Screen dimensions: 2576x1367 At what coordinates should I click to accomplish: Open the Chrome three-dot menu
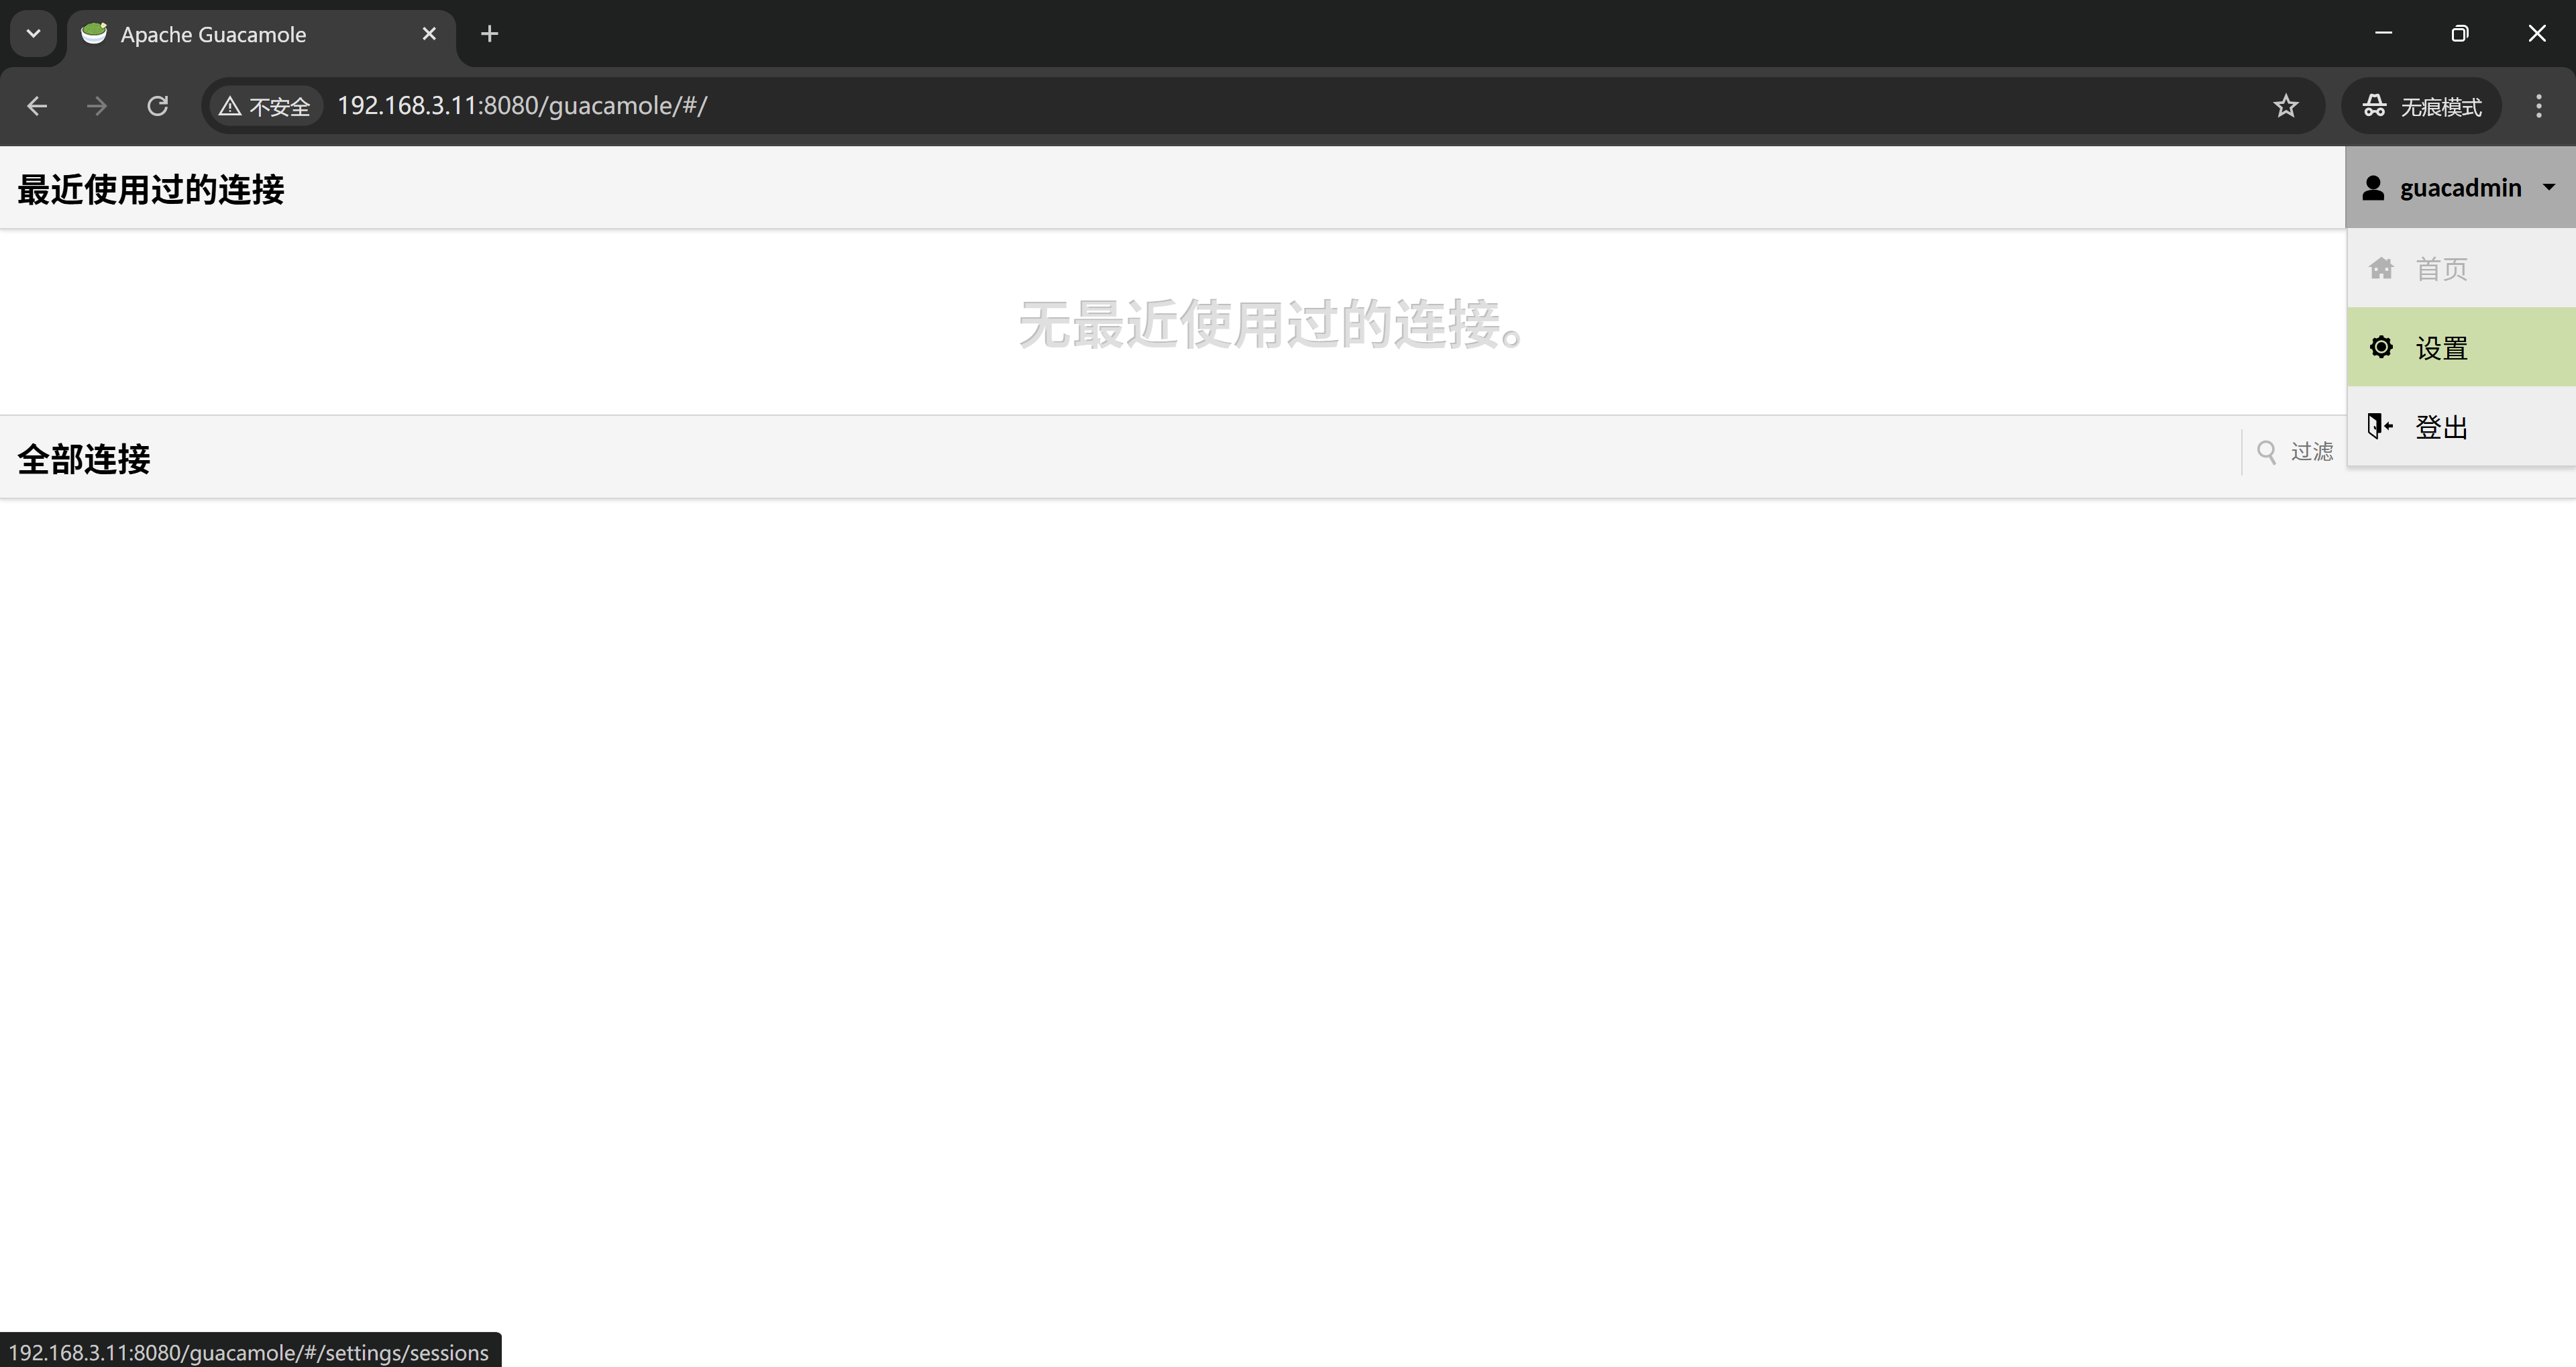(x=2538, y=106)
